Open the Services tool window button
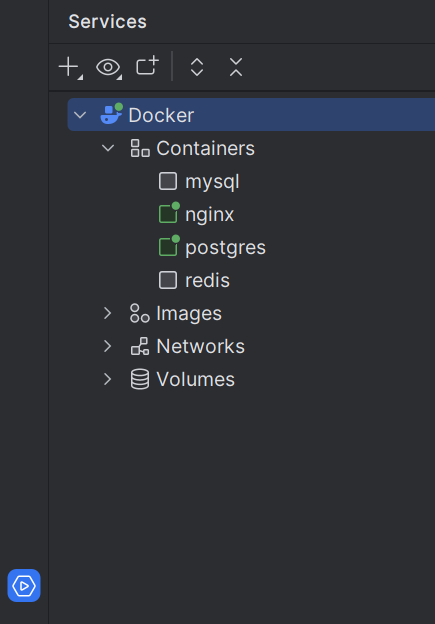Image resolution: width=435 pixels, height=624 pixels. [x=24, y=585]
